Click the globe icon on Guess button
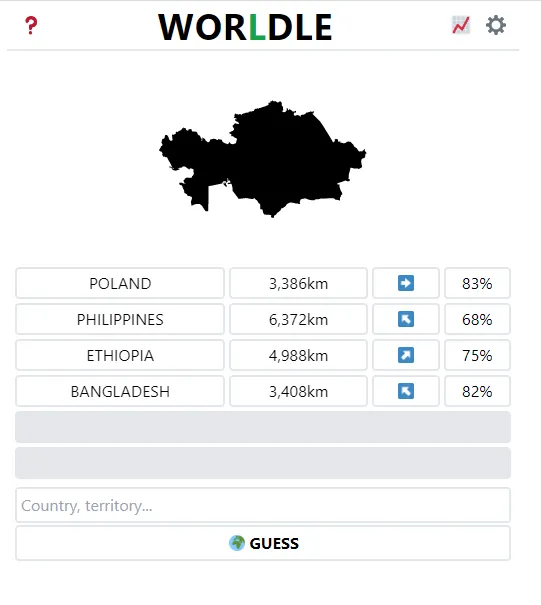 tap(237, 543)
